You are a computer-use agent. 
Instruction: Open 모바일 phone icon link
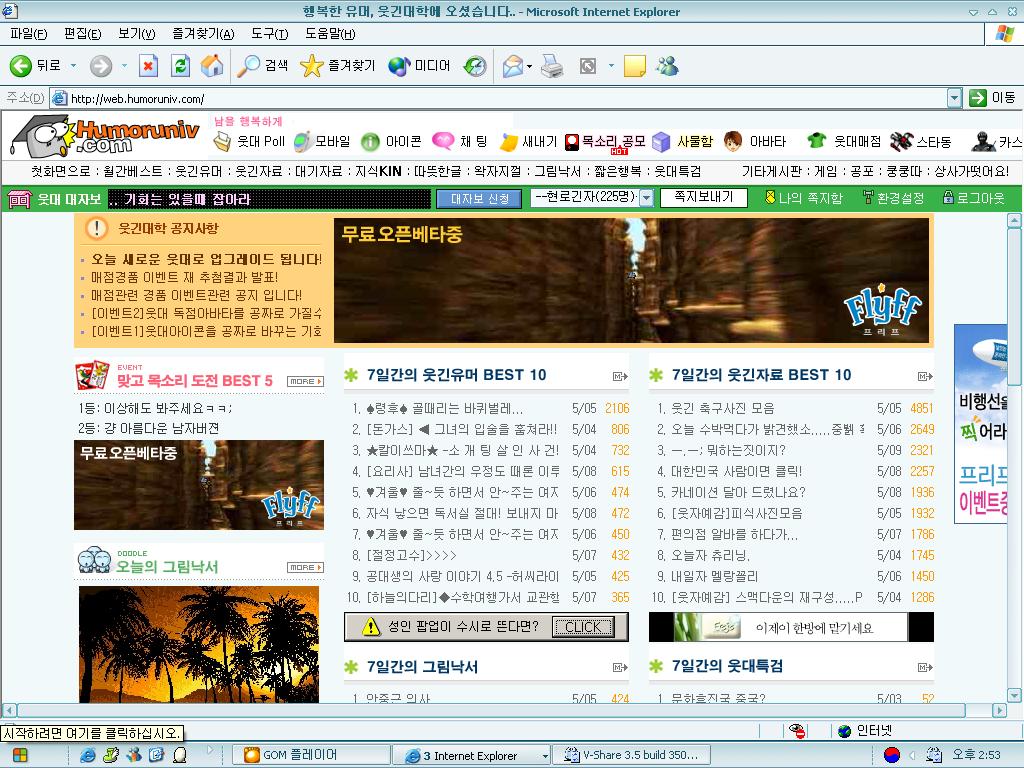[322, 141]
